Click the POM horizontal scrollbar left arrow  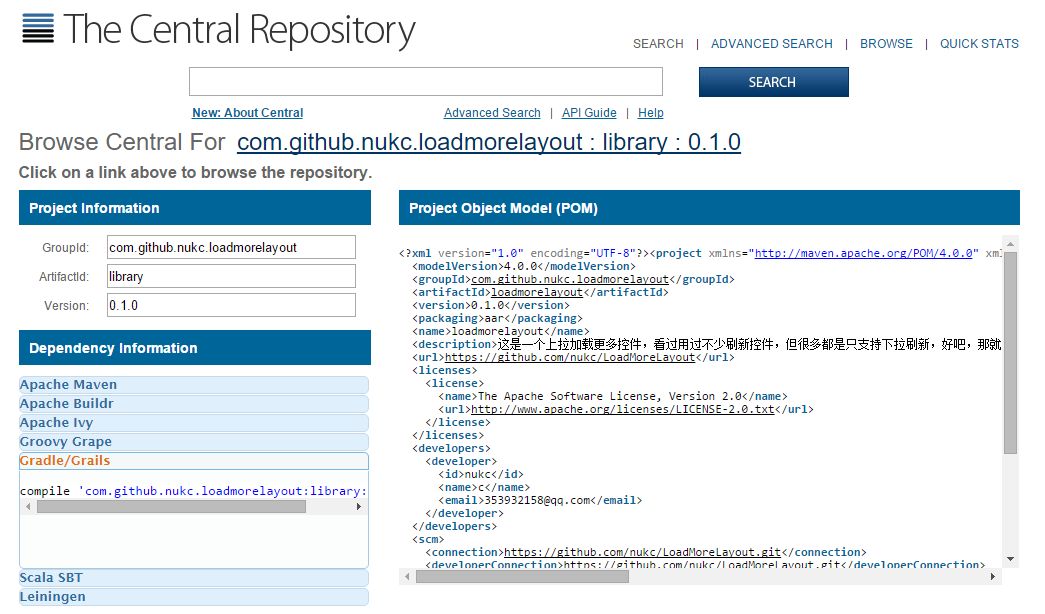tap(407, 577)
